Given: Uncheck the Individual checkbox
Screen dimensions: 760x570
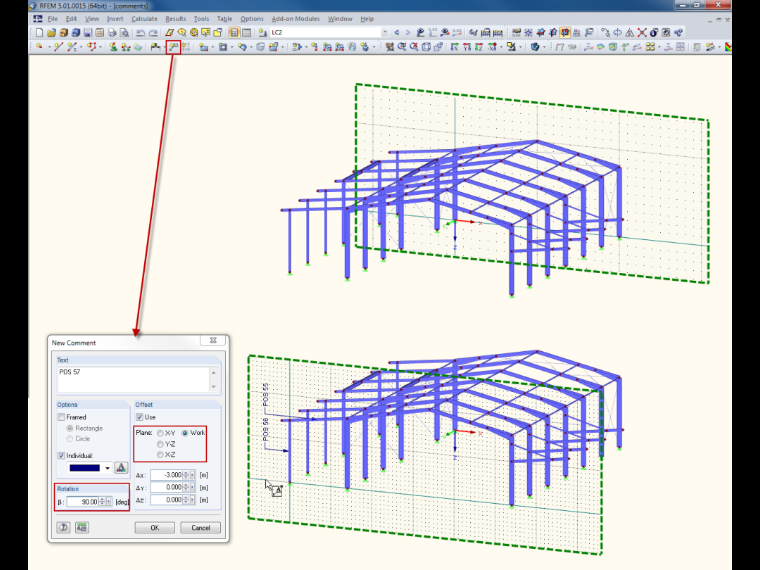Looking at the screenshot, I should point(62,456).
